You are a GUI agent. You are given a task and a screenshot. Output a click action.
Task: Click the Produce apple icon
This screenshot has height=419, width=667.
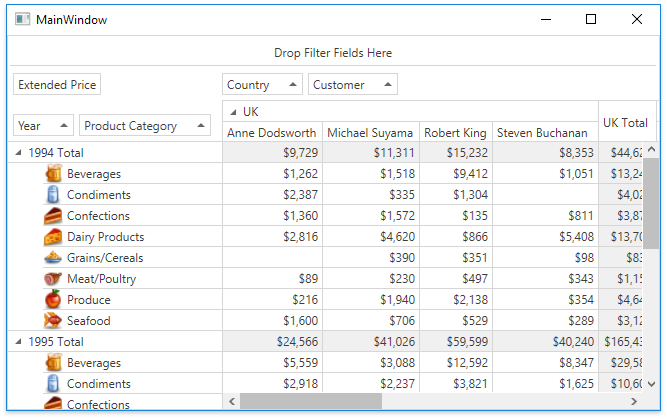[53, 299]
